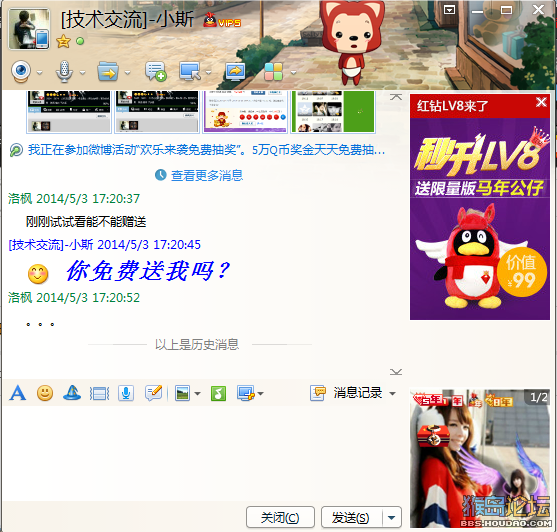The height and width of the screenshot is (532, 557).
Task: Start remote desktop assistance icon
Action: pyautogui.click(x=190, y=71)
